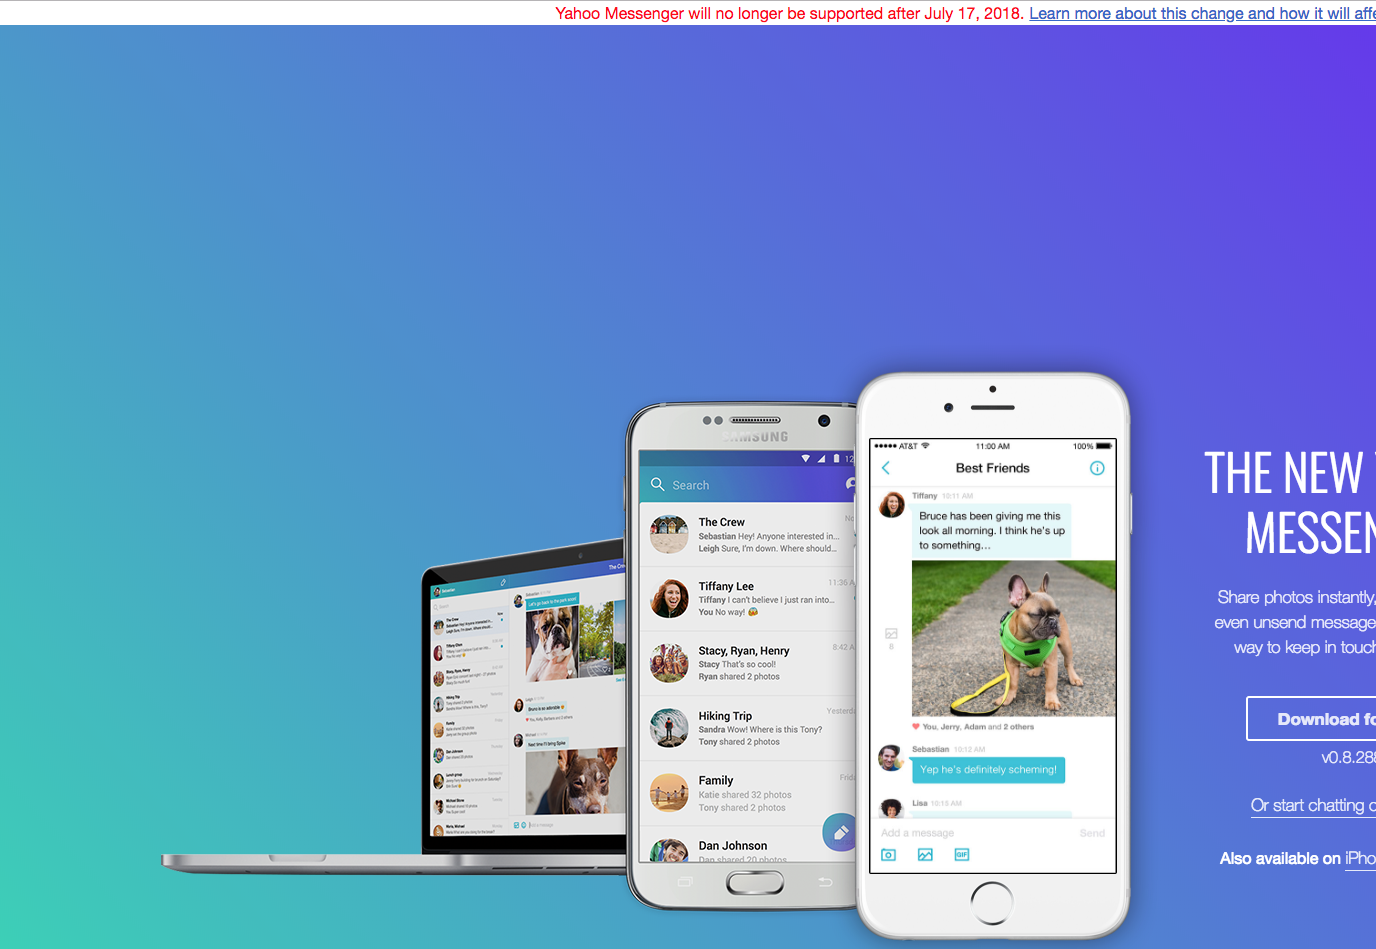Follow the 'Or start chatting' link
The height and width of the screenshot is (949, 1376).
pyautogui.click(x=1312, y=805)
